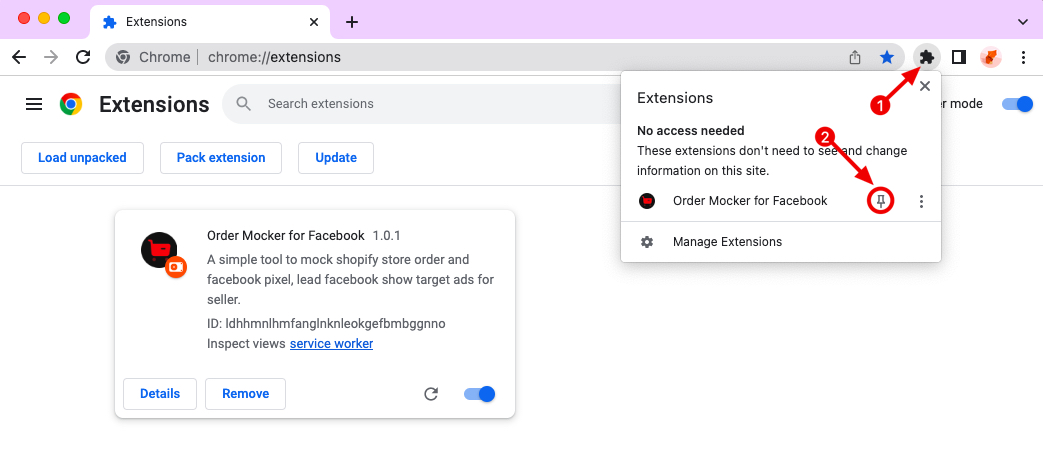
Task: Close the Extensions popup
Action: pos(925,86)
